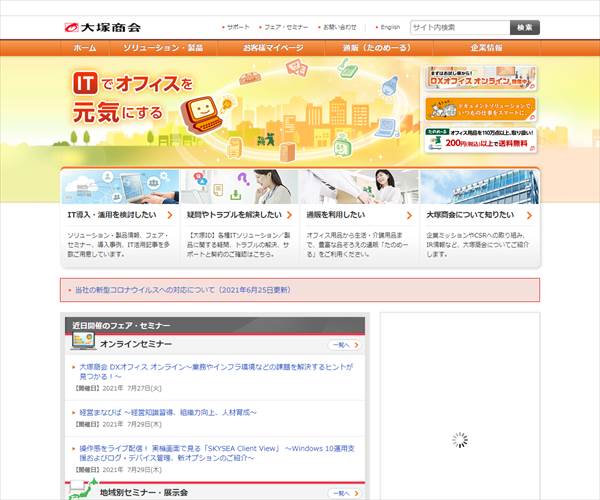This screenshot has height=500, width=600.
Task: Focus the サイト内検索 search field
Action: click(460, 28)
